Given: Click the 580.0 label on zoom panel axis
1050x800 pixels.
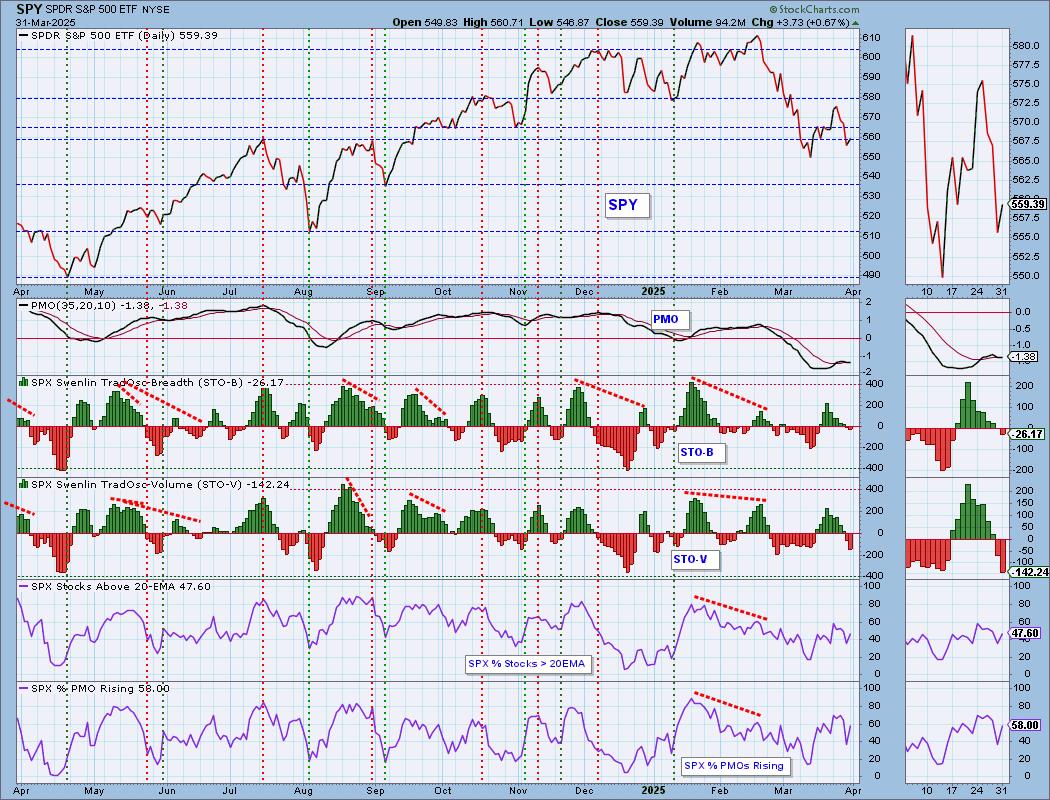Looking at the screenshot, I should click(1027, 46).
